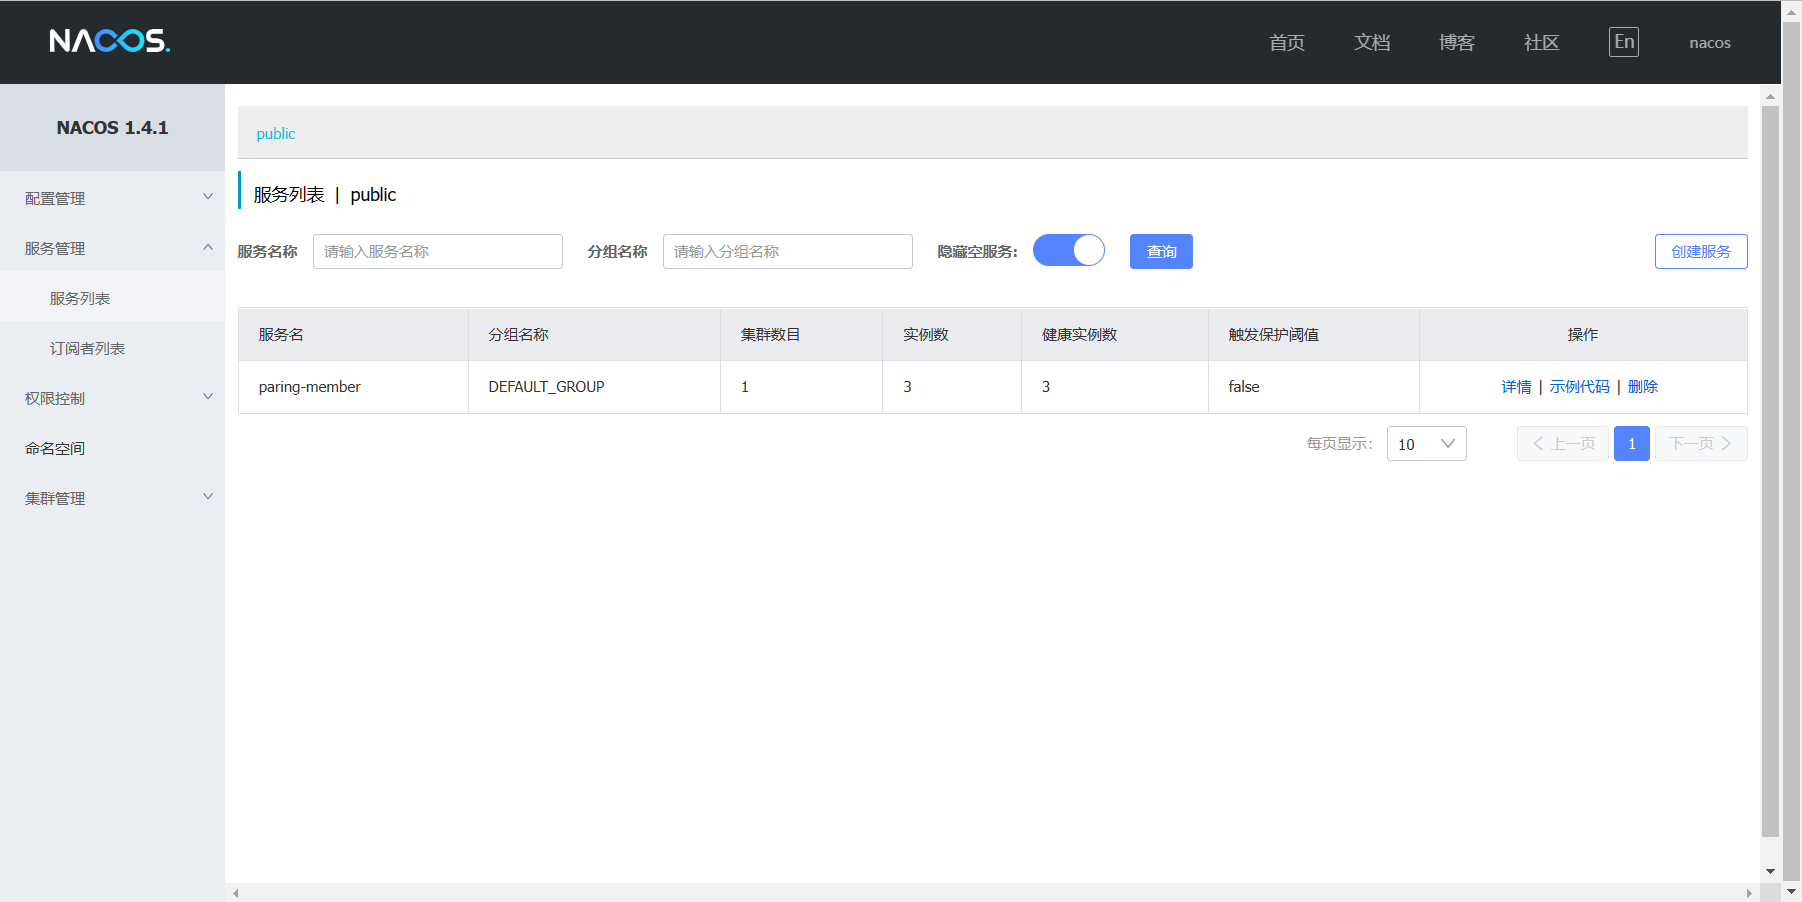Open 博客 in the top navigation
1802x902 pixels.
coord(1457,42)
